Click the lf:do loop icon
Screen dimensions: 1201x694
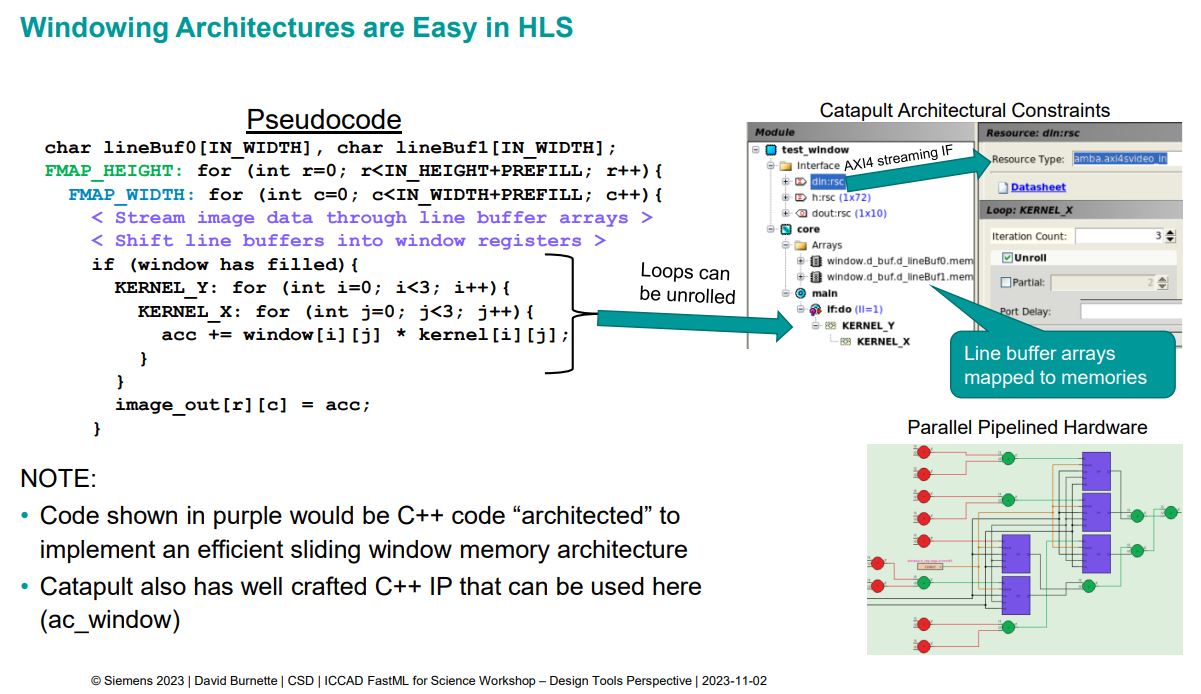point(816,309)
